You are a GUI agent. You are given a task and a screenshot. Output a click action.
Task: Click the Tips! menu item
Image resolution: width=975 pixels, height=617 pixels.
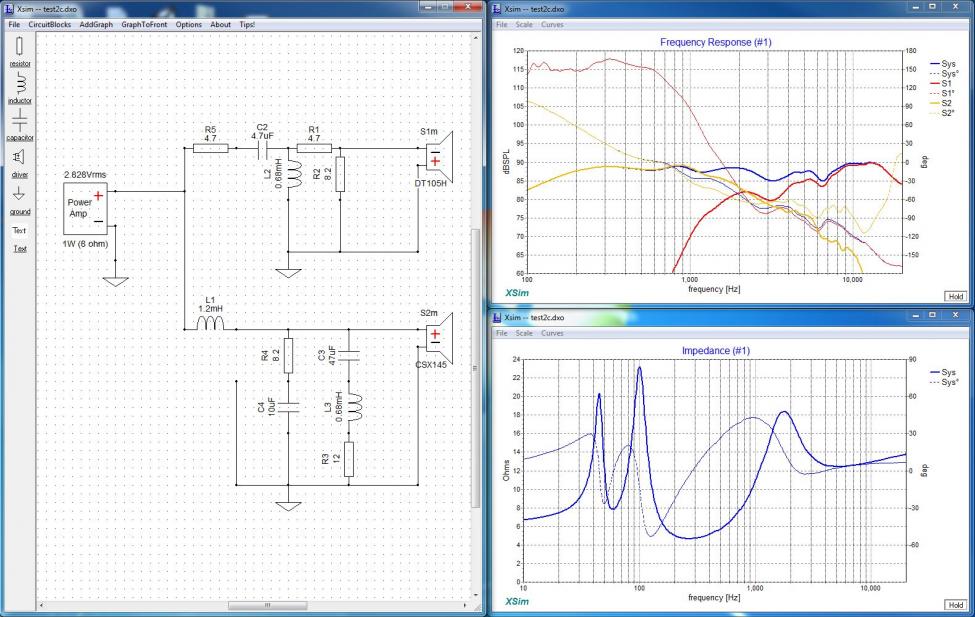point(247,24)
